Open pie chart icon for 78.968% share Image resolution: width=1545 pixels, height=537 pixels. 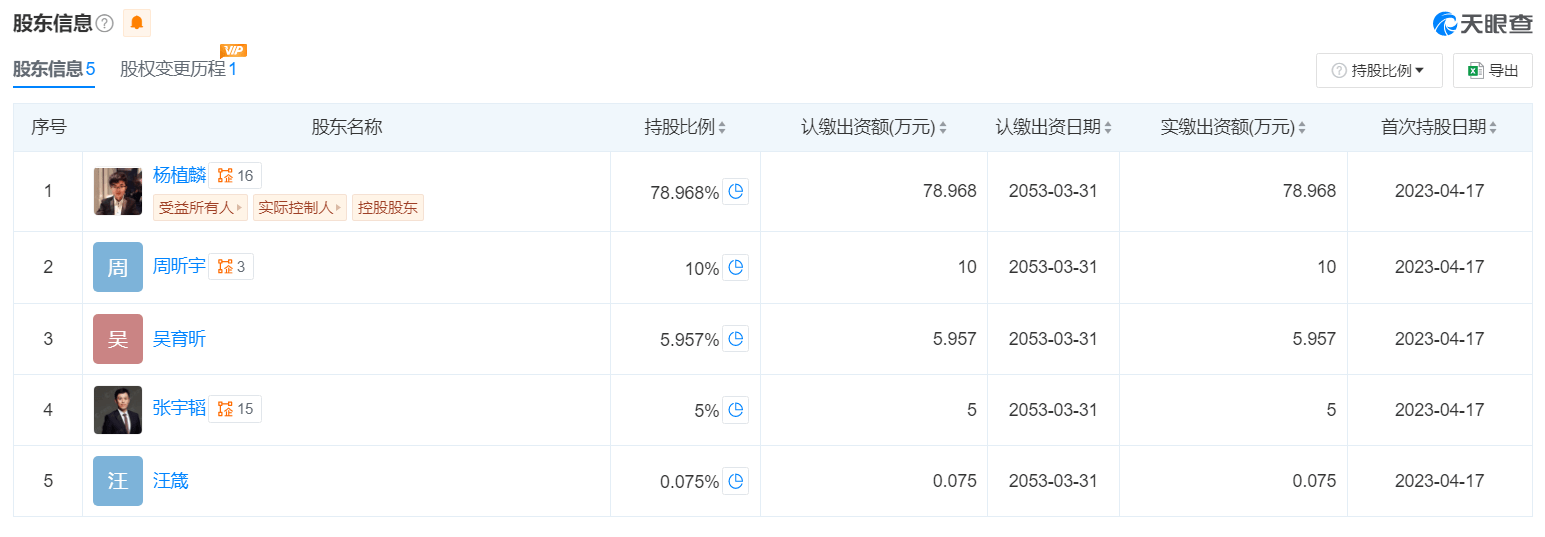tap(736, 192)
